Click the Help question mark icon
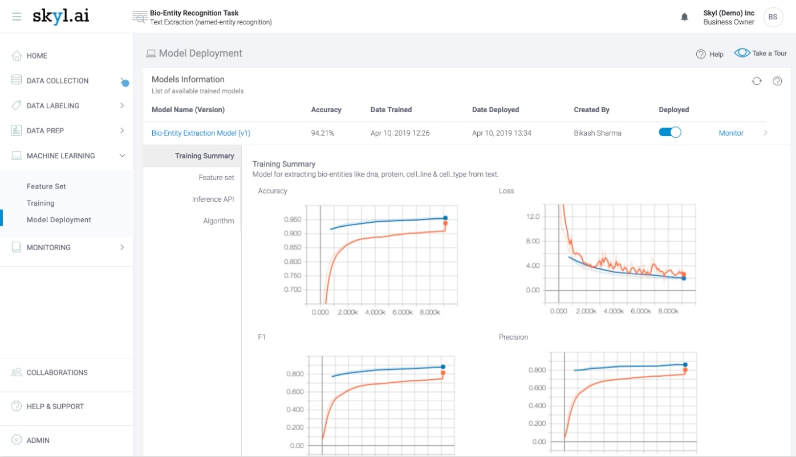796x457 pixels. (x=701, y=54)
